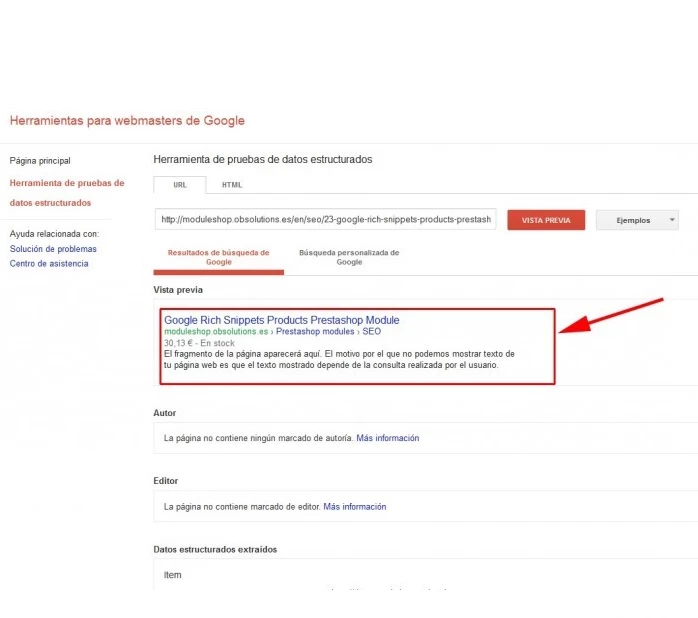Select Herramienta de pruebas de datos estructurados sidebar link
This screenshot has height=618, width=698.
click(x=67, y=193)
